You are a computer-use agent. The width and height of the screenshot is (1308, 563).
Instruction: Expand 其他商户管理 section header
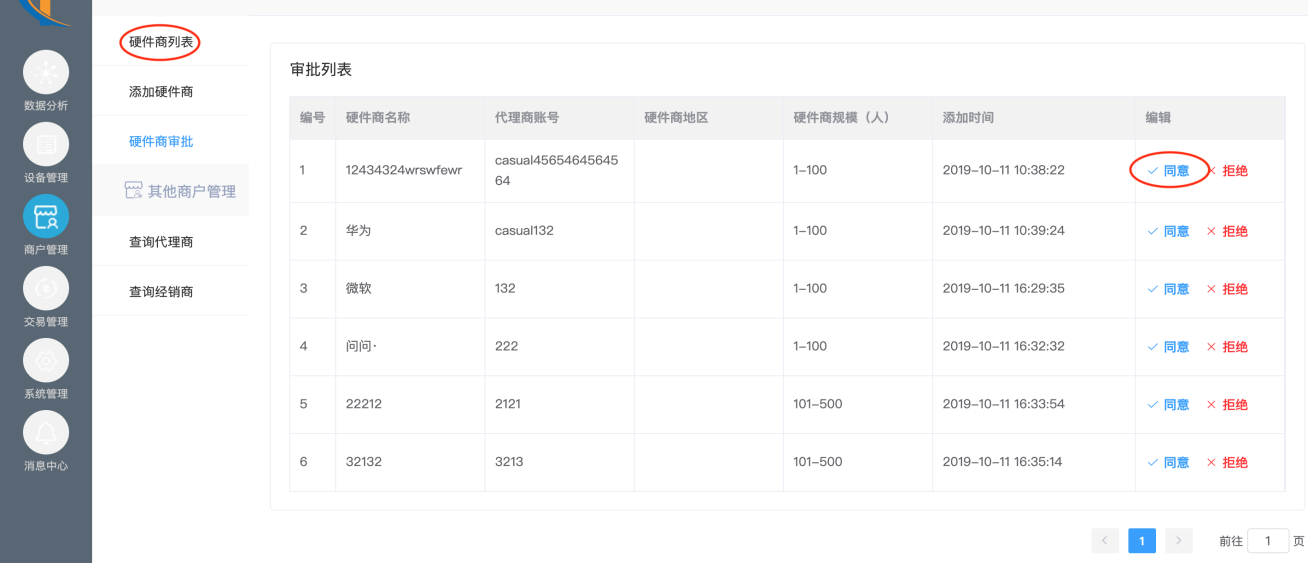tap(180, 191)
